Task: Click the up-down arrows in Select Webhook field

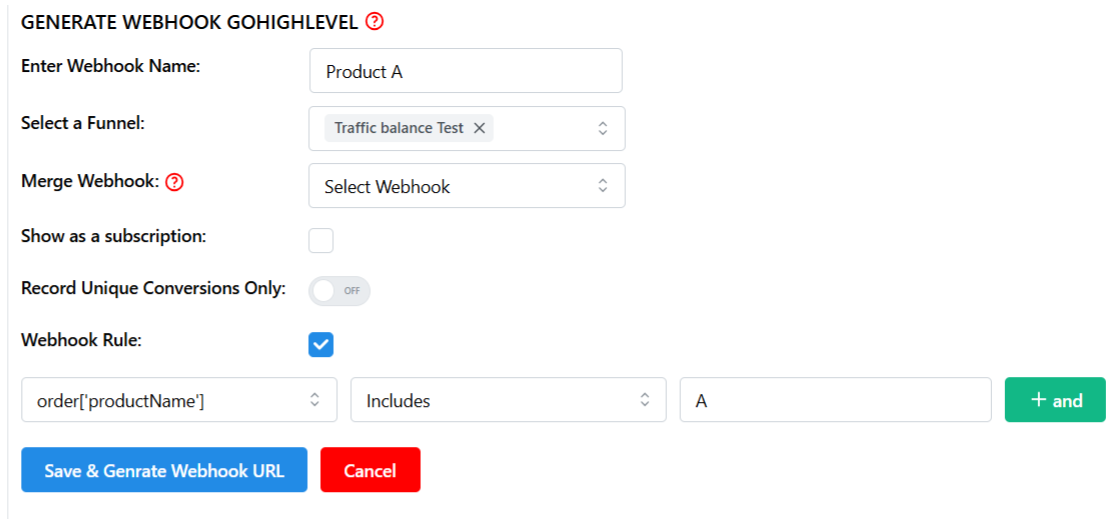Action: click(602, 186)
